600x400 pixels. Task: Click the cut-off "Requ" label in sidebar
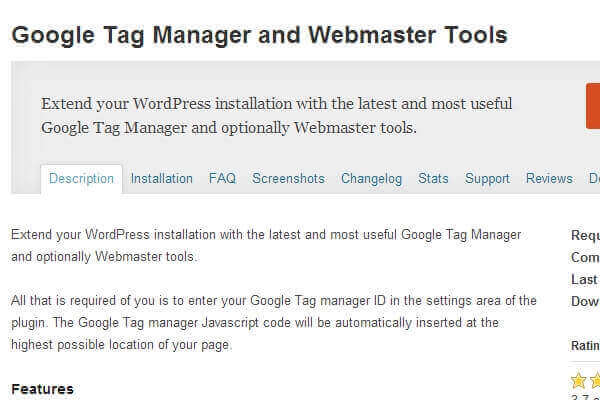(x=585, y=236)
